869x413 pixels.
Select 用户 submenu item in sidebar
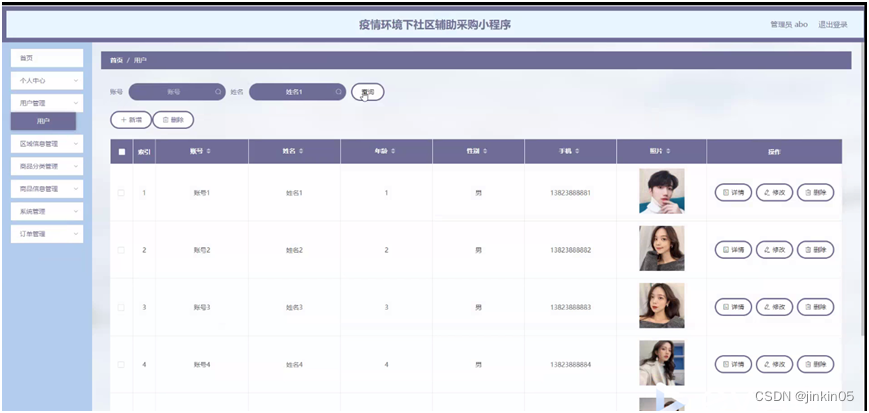click(x=43, y=121)
